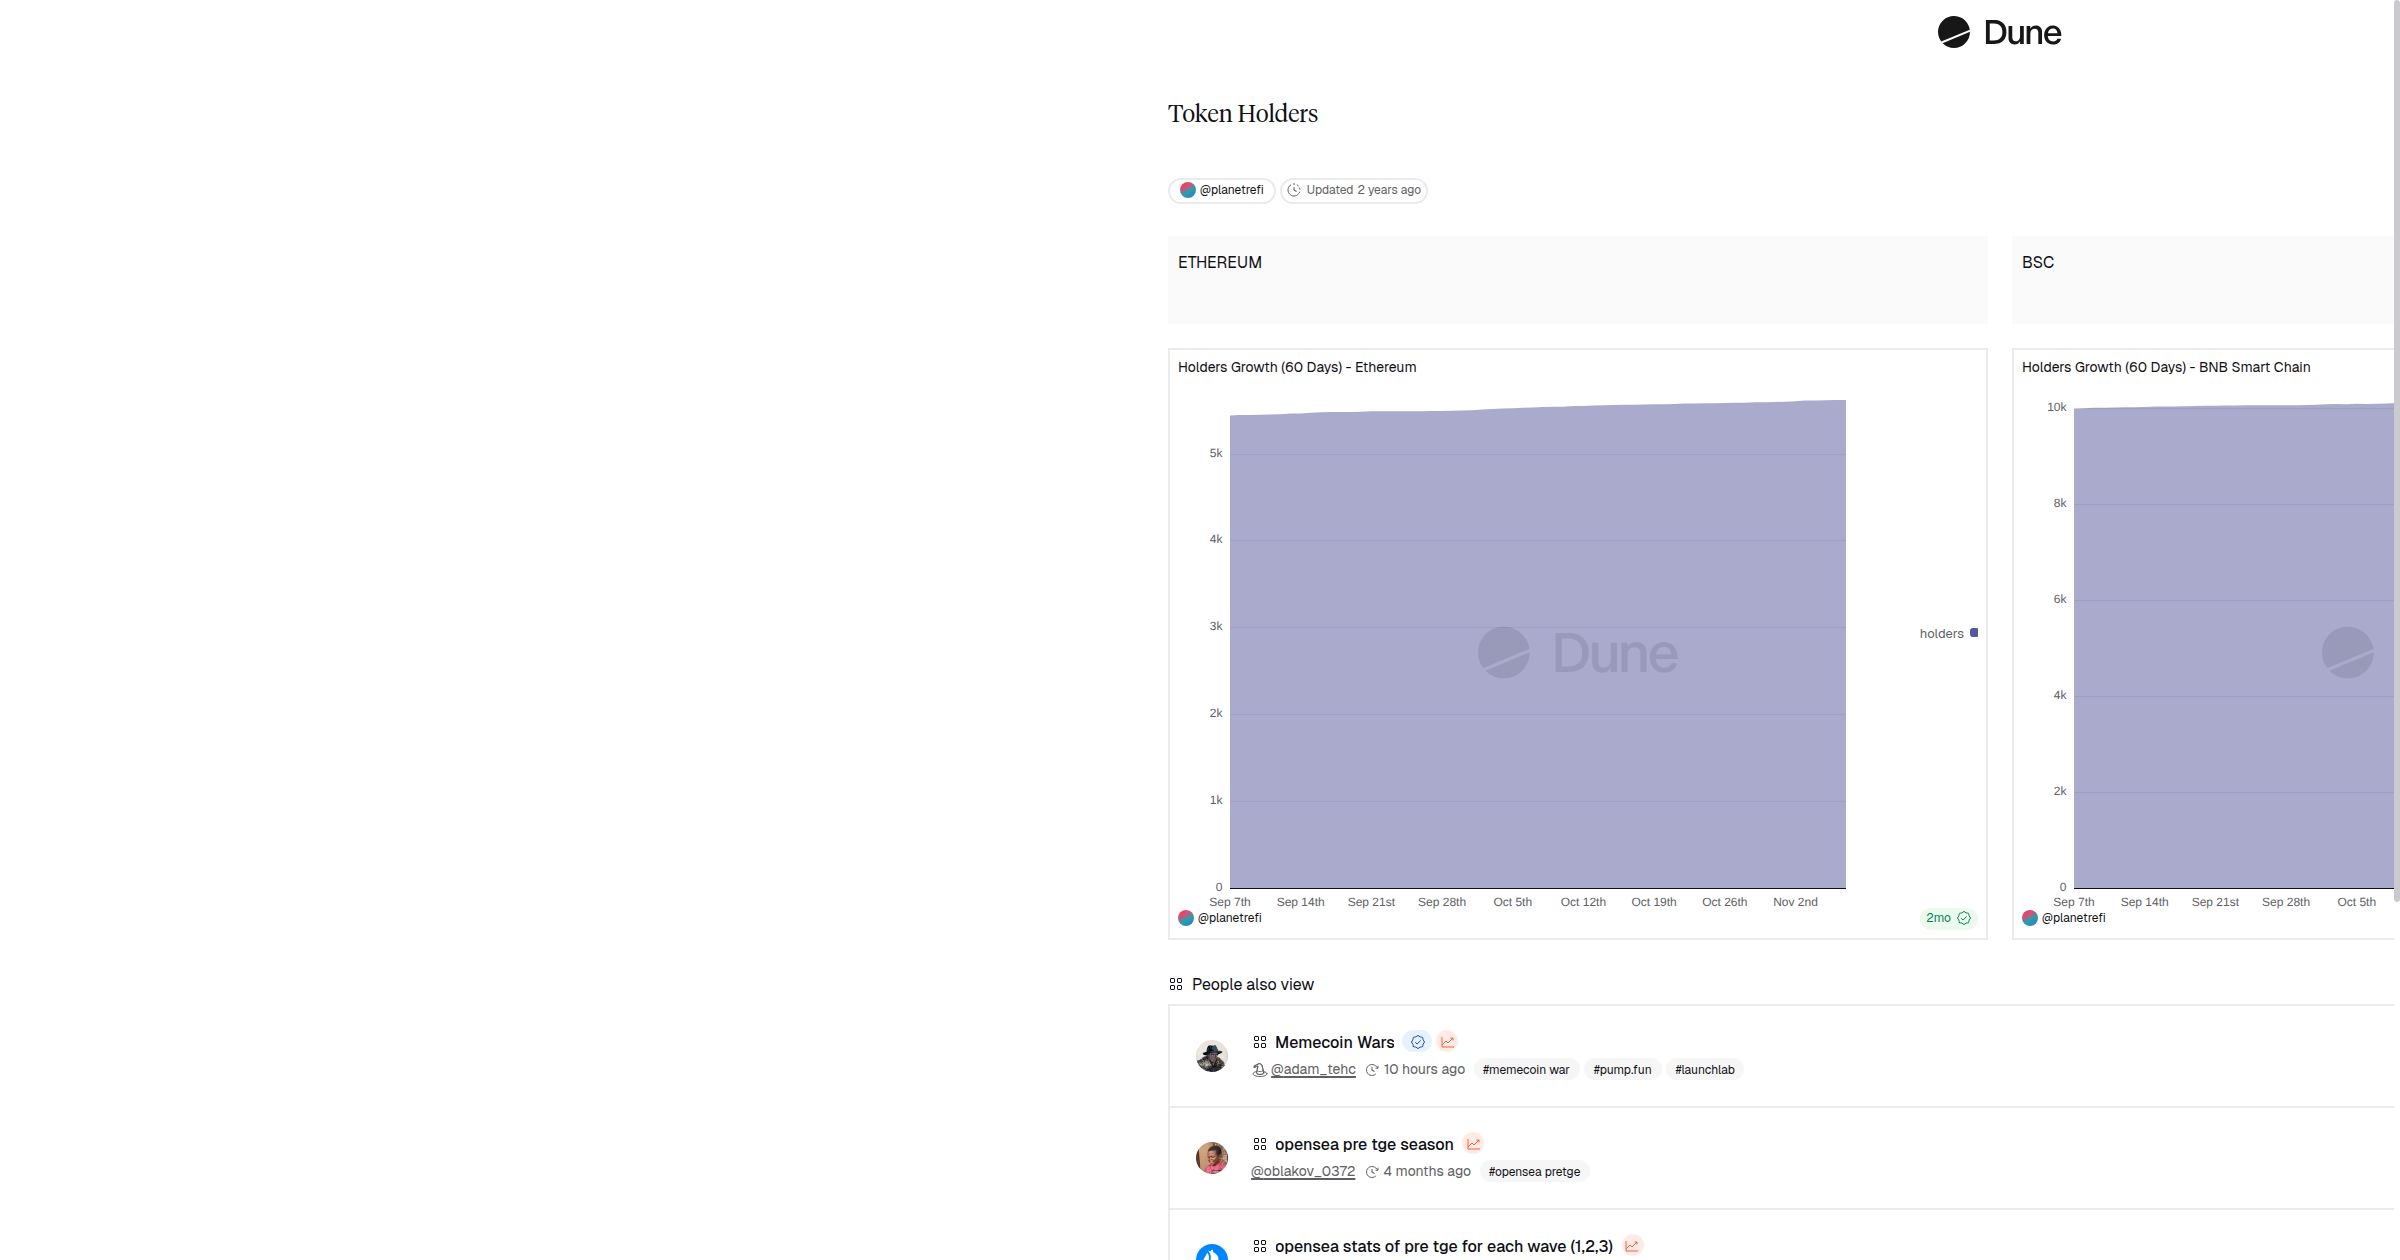Click the trending icon next to opensea pre tge season

click(x=1473, y=1144)
